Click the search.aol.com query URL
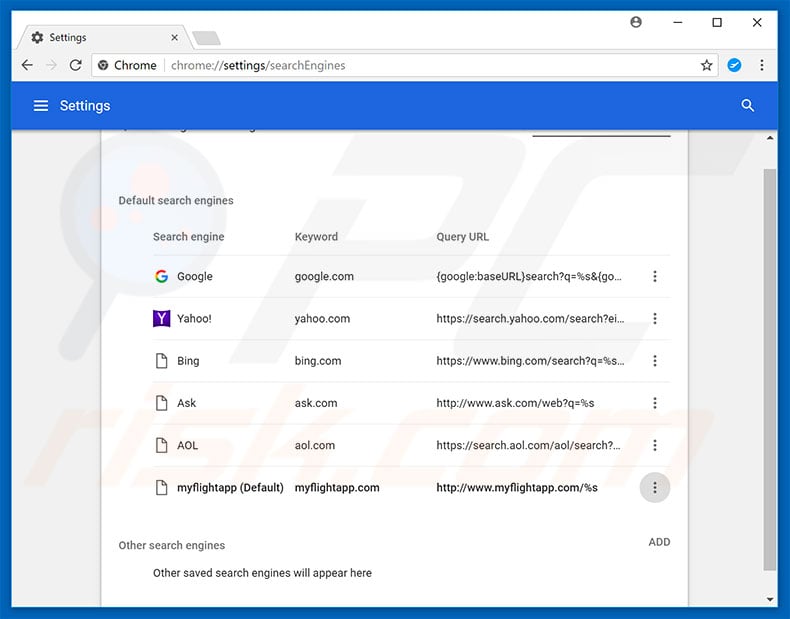This screenshot has height=619, width=790. coord(528,445)
